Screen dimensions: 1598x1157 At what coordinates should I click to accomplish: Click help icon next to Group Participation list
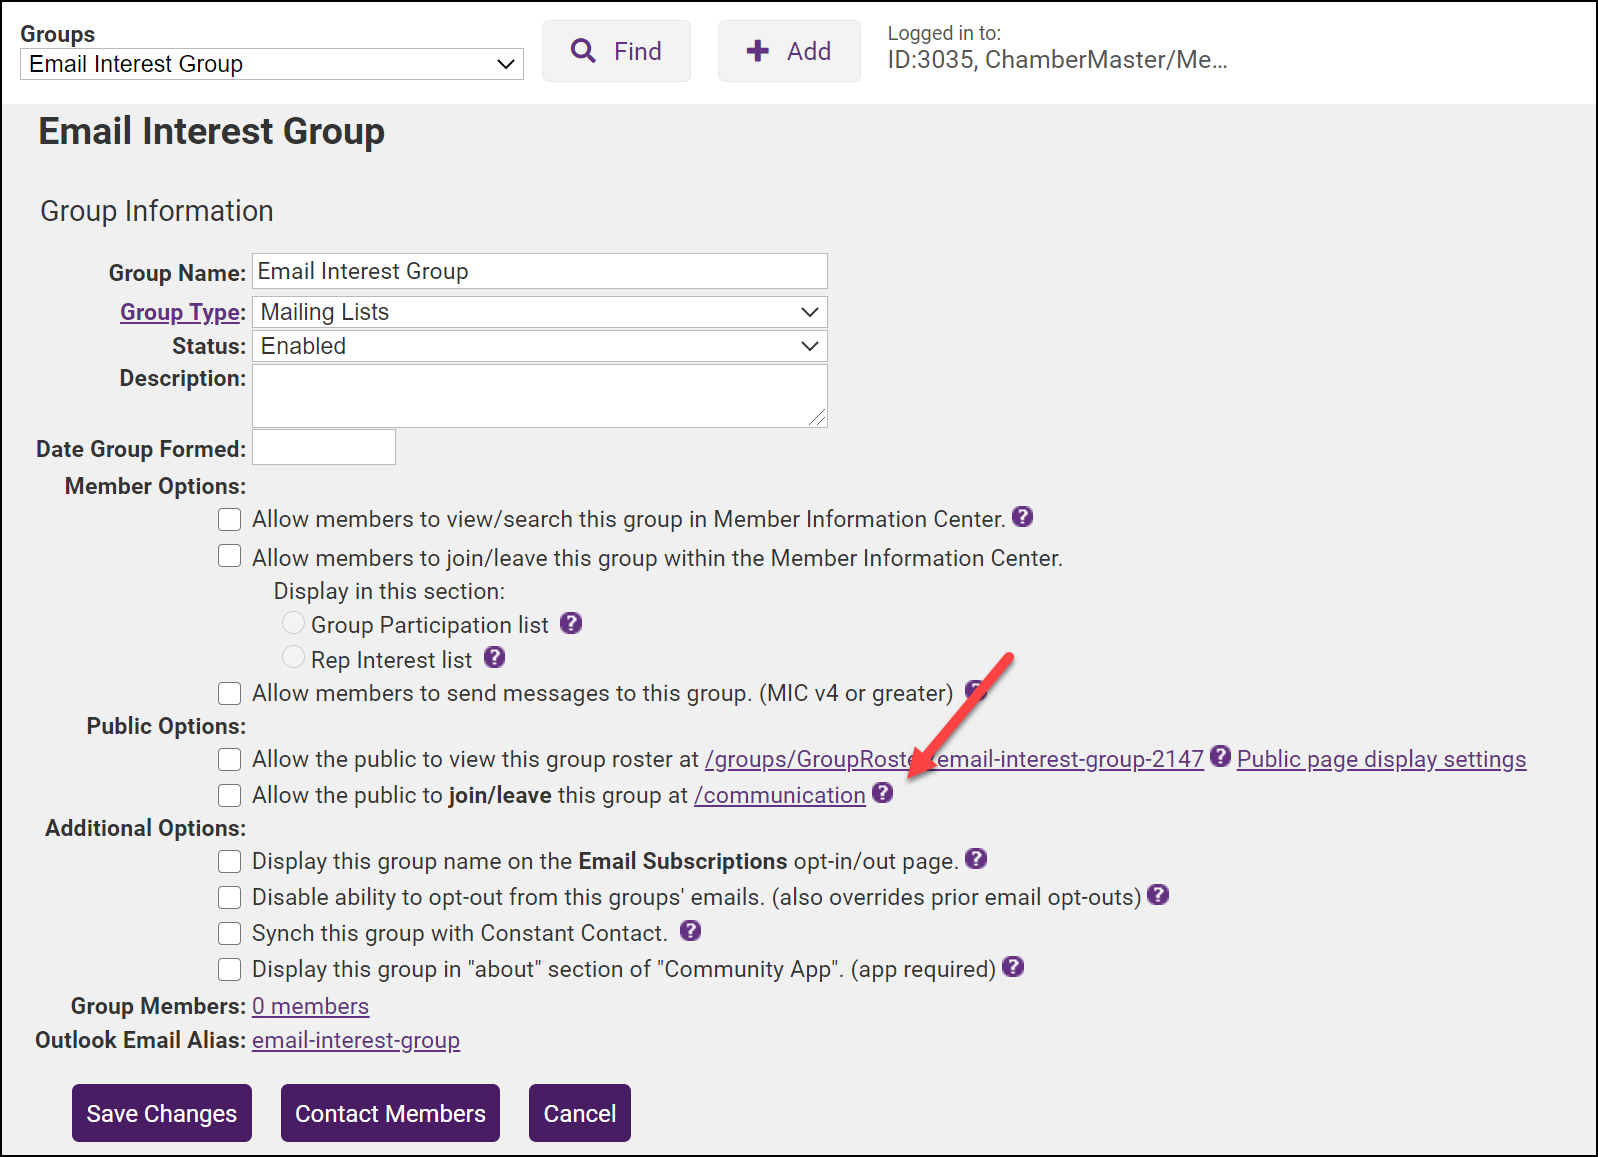[571, 623]
